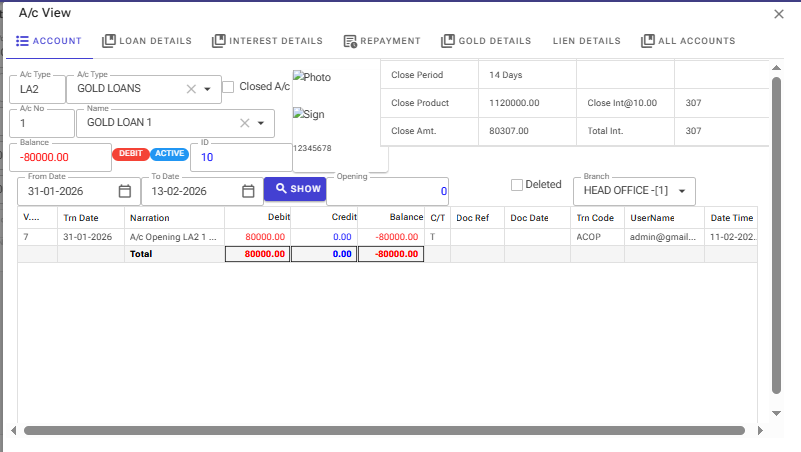This screenshot has width=801, height=452.
Task: Enable the Deleted checkbox
Action: 517,184
